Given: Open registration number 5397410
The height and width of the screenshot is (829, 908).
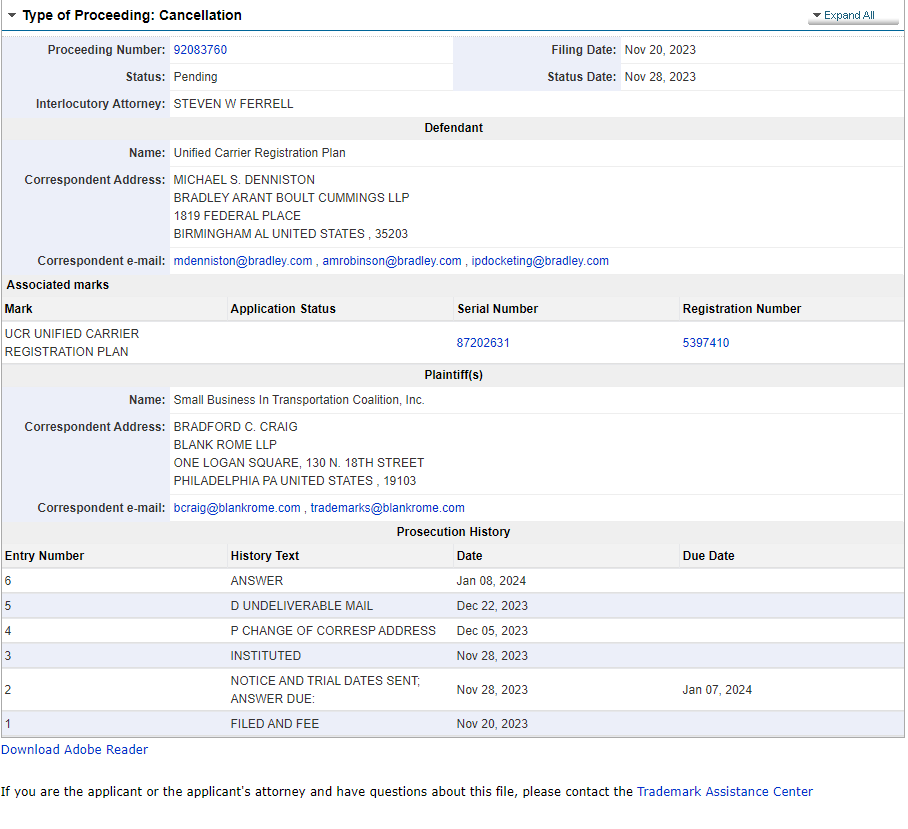Looking at the screenshot, I should tap(706, 343).
